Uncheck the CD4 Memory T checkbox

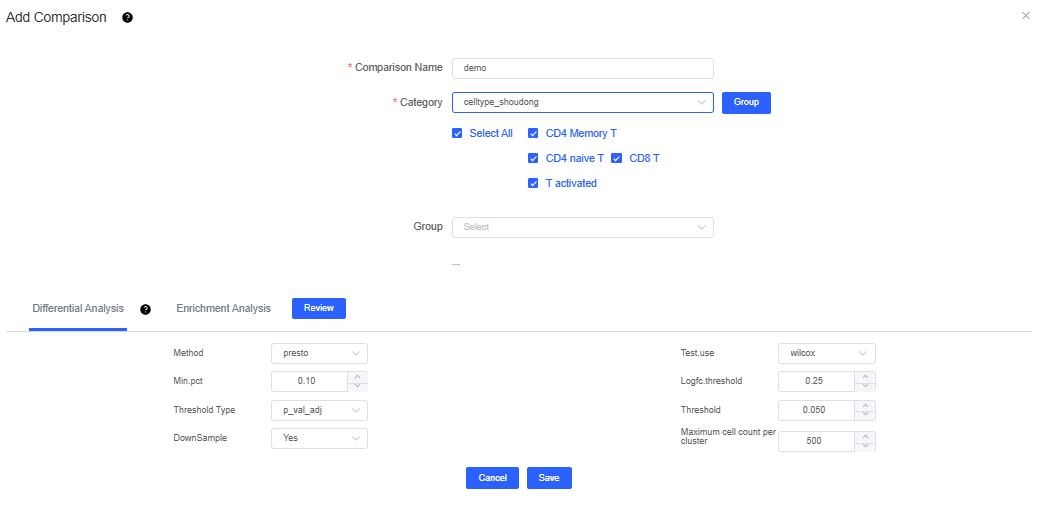534,133
